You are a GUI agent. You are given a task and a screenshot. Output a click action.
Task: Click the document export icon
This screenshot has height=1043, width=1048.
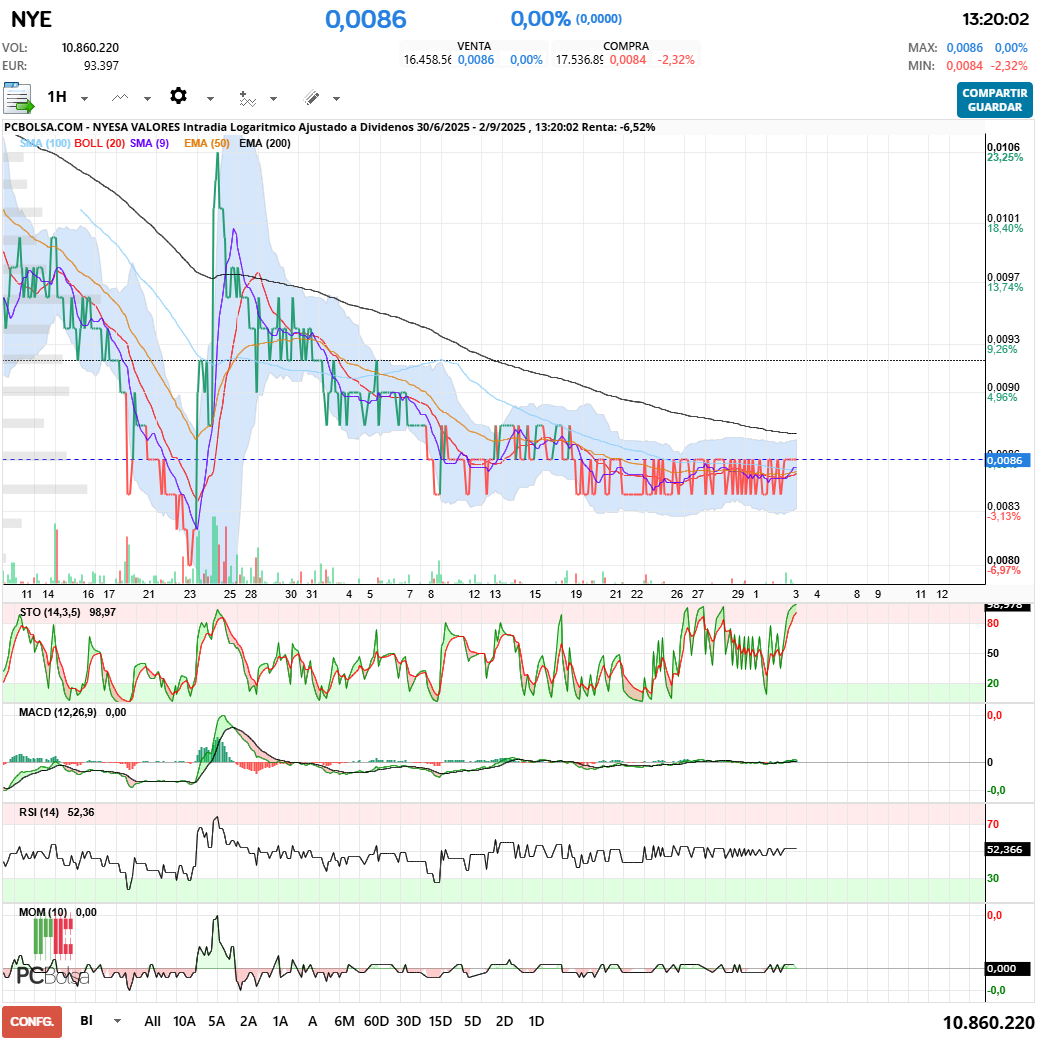(18, 98)
